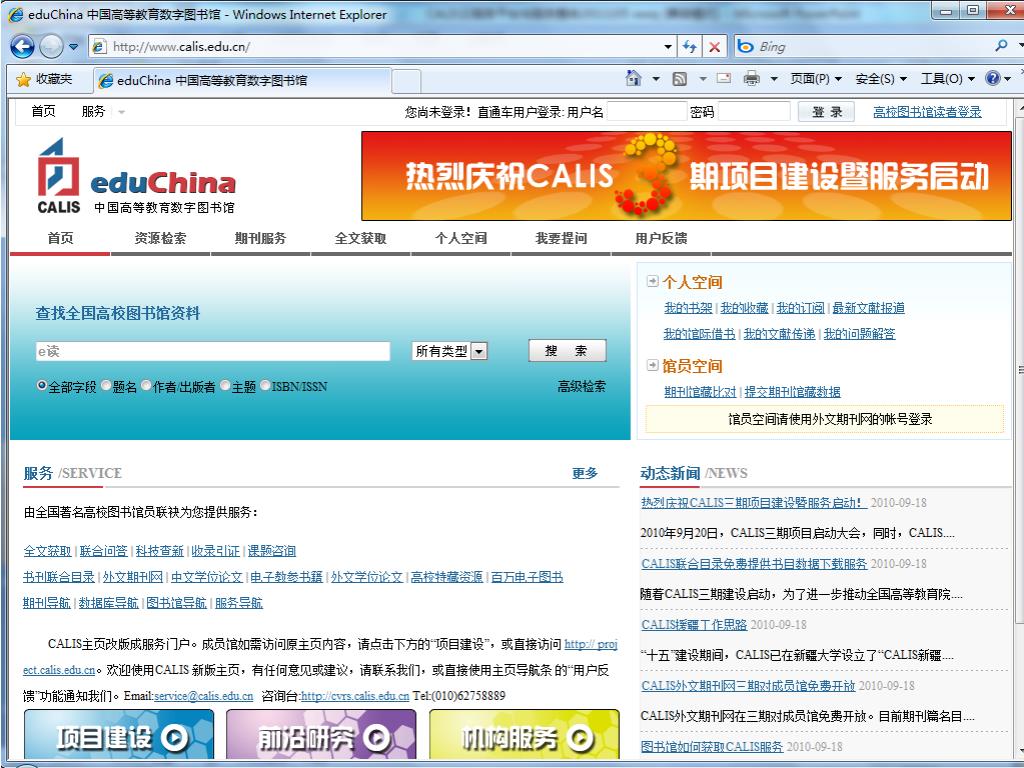Open the 最新文献报道 link
This screenshot has width=1024, height=768.
(x=869, y=308)
